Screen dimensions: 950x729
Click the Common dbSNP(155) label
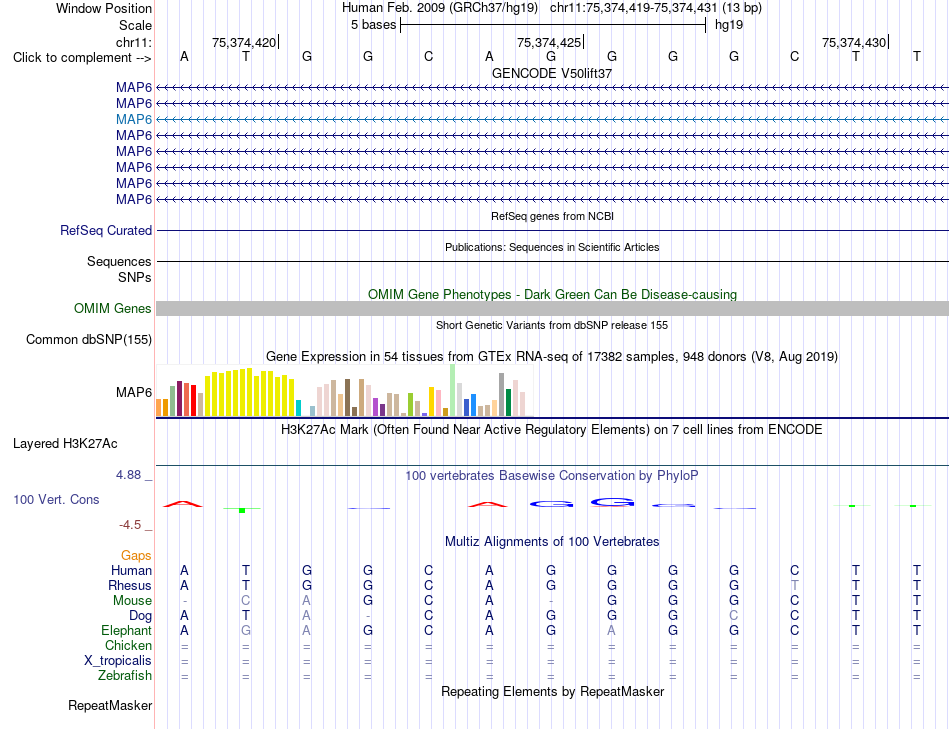[88, 339]
